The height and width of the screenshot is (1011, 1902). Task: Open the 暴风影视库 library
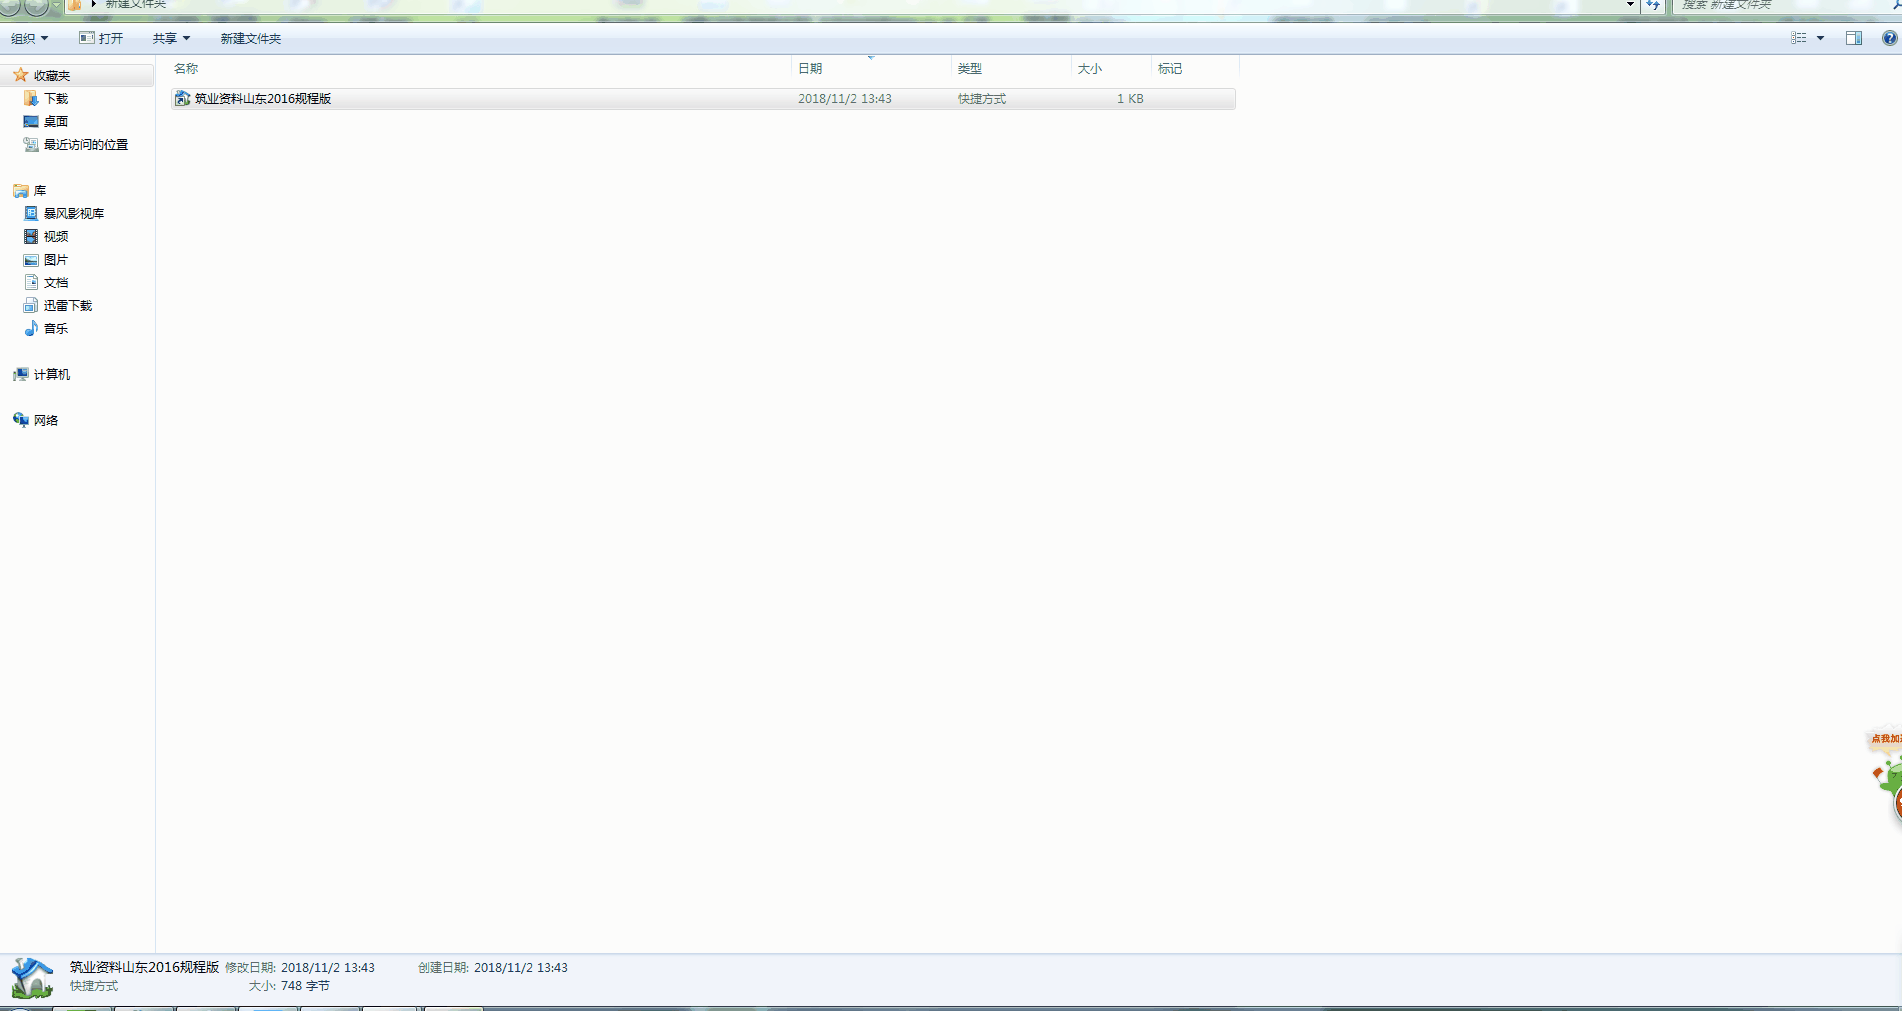coord(73,214)
